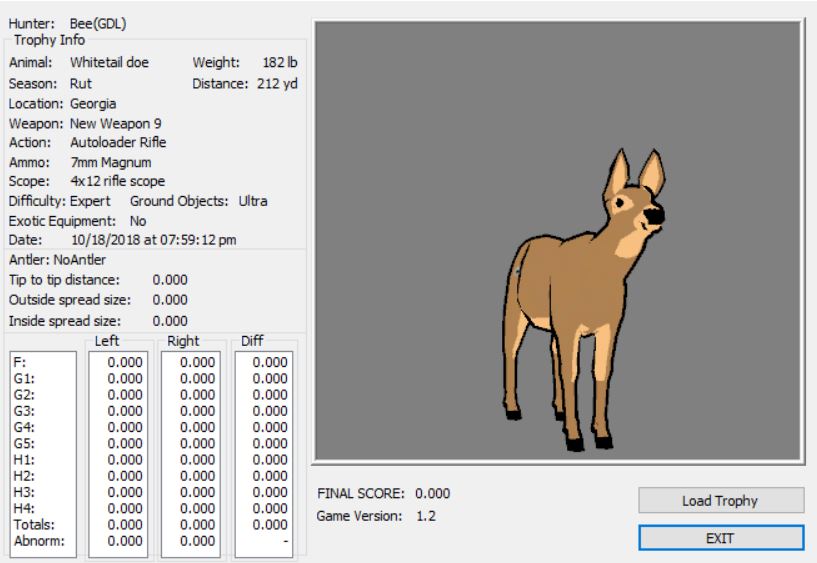Screen dimensions: 817x563
Task: Click the 212 yd distance value
Action: pyautogui.click(x=276, y=83)
